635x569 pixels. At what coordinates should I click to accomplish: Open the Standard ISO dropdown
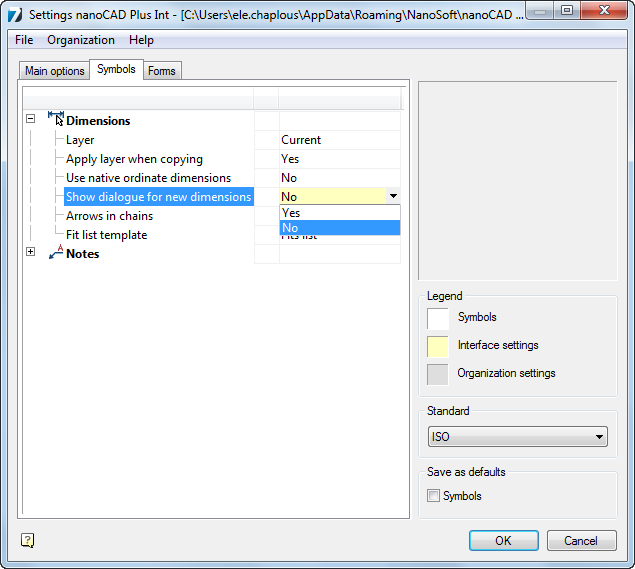[518, 437]
